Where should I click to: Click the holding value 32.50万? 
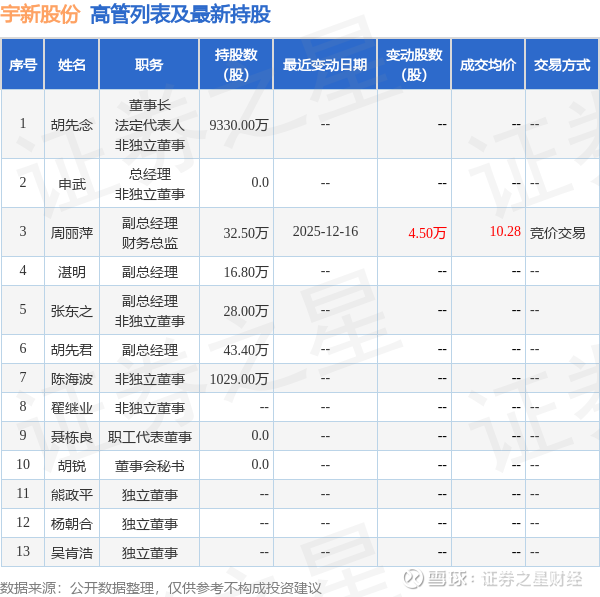(x=246, y=233)
